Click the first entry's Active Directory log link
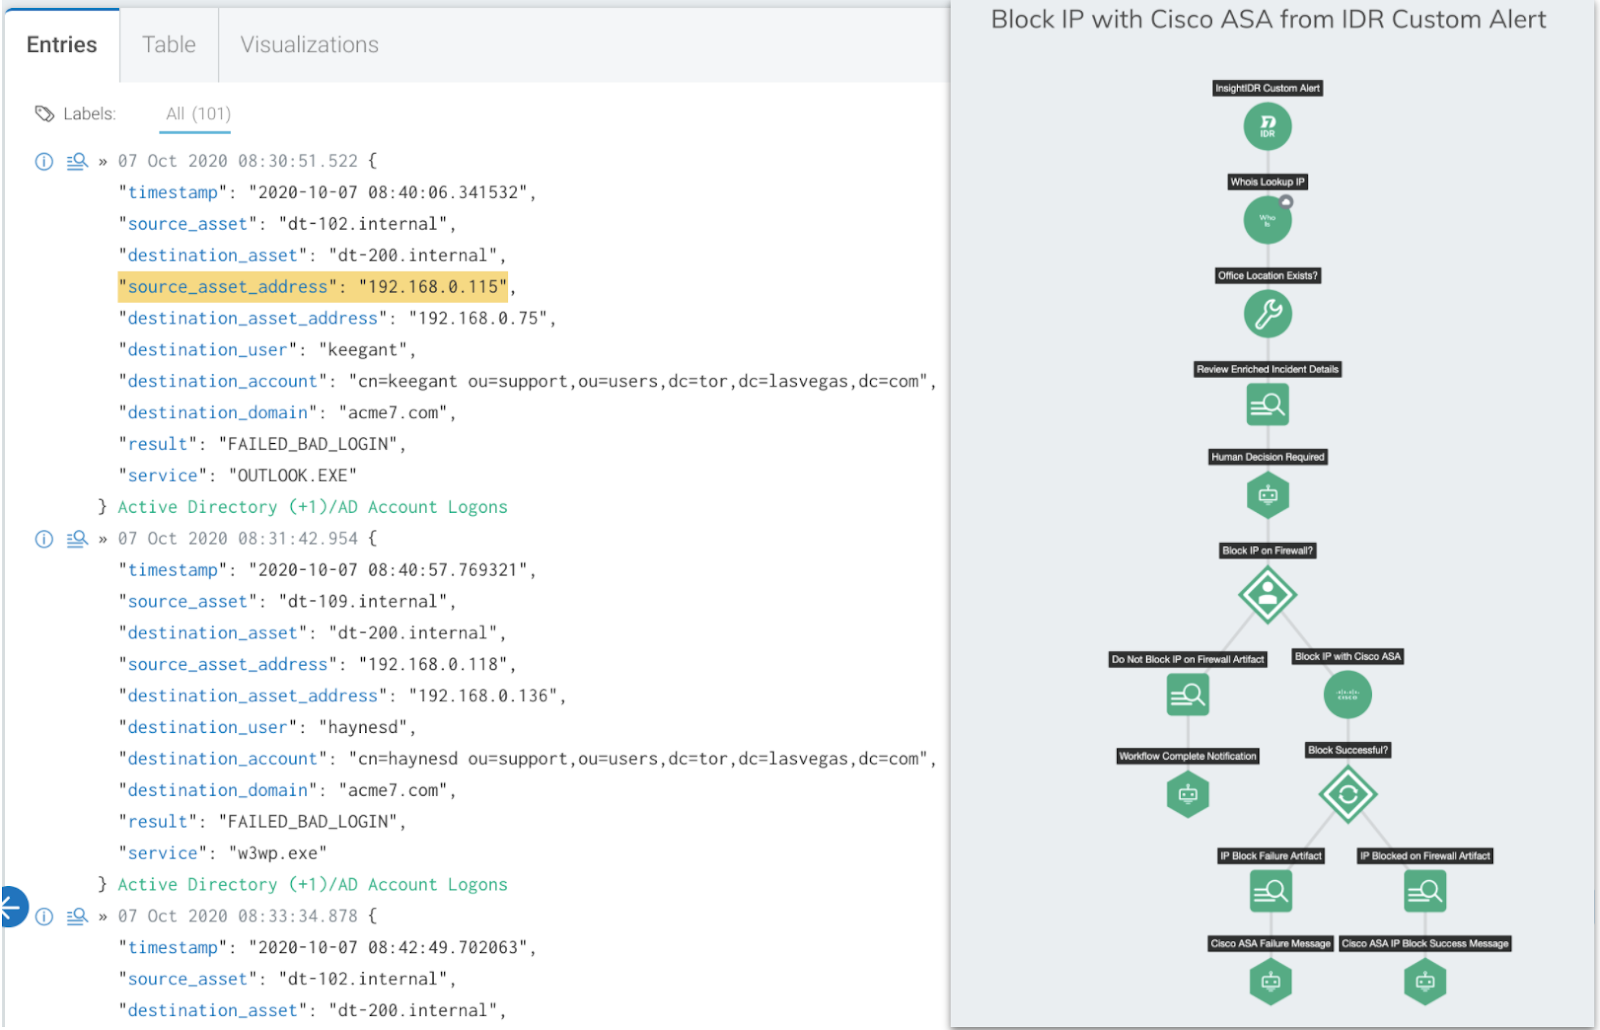Viewport: 1600px width, 1030px height. click(312, 507)
